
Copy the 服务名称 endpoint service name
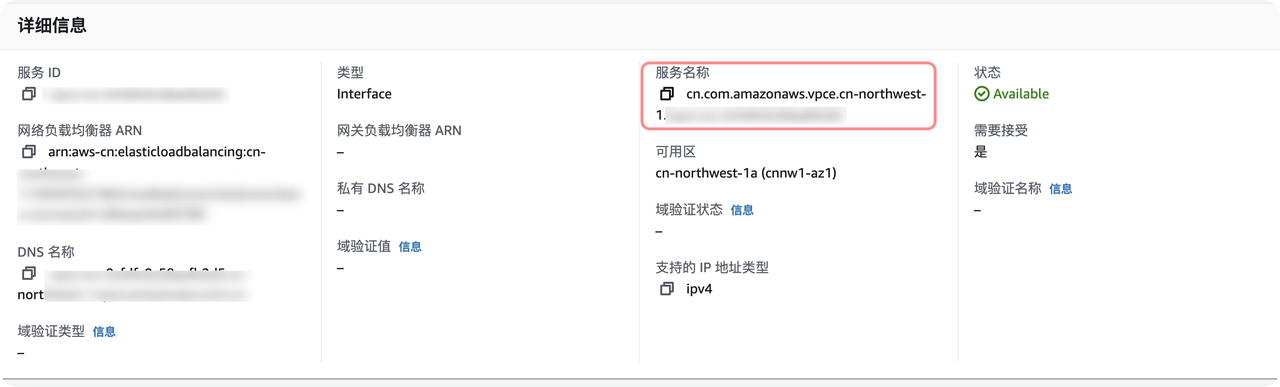click(x=667, y=94)
